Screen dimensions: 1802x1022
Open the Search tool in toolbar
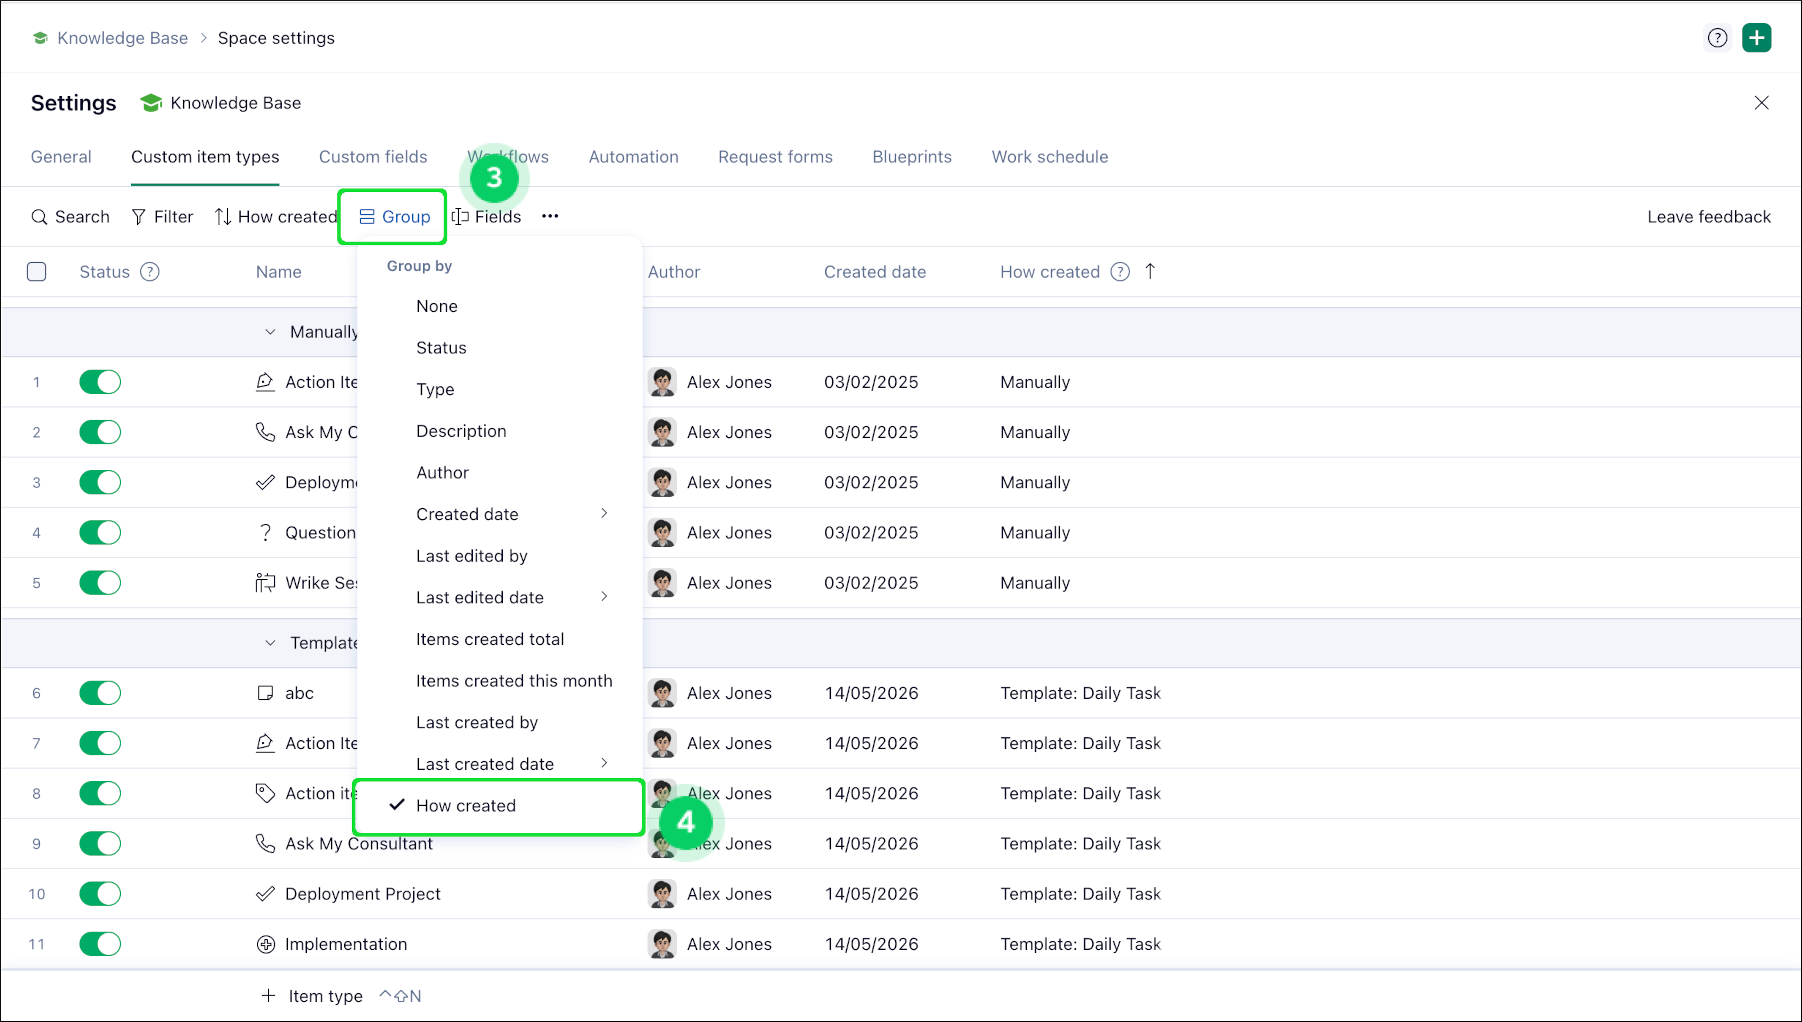[x=70, y=217]
